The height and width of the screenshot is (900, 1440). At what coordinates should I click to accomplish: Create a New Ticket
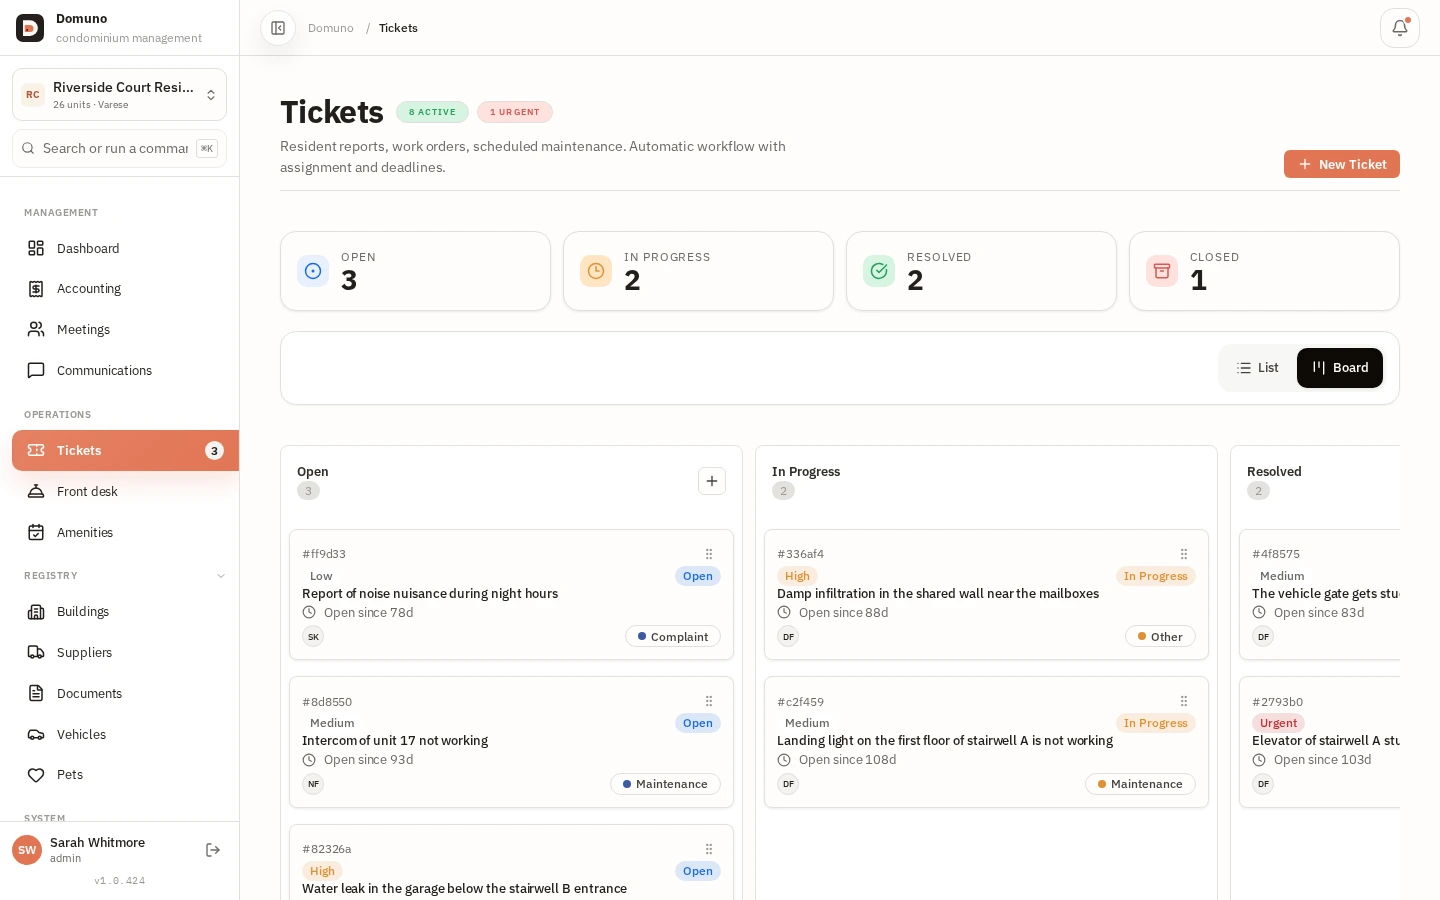pyautogui.click(x=1342, y=164)
